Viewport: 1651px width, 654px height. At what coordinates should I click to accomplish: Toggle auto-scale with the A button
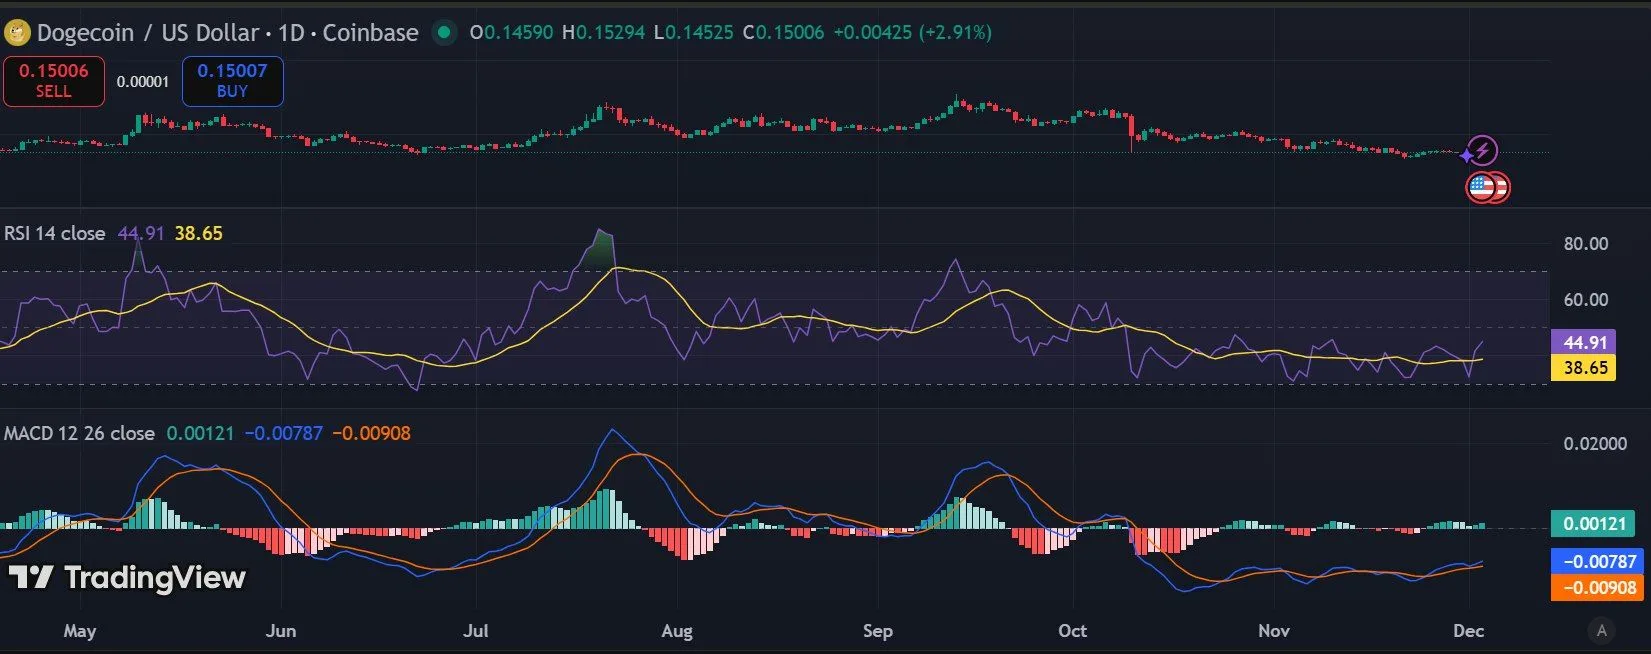pyautogui.click(x=1602, y=630)
